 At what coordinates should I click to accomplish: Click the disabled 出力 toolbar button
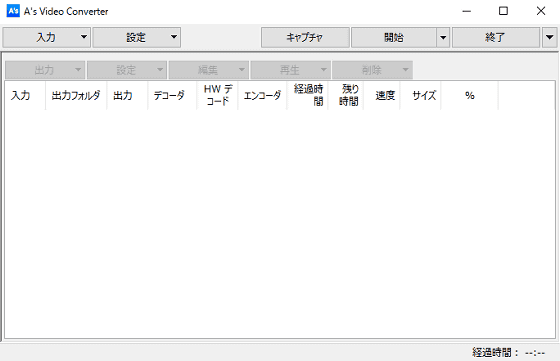coord(45,70)
